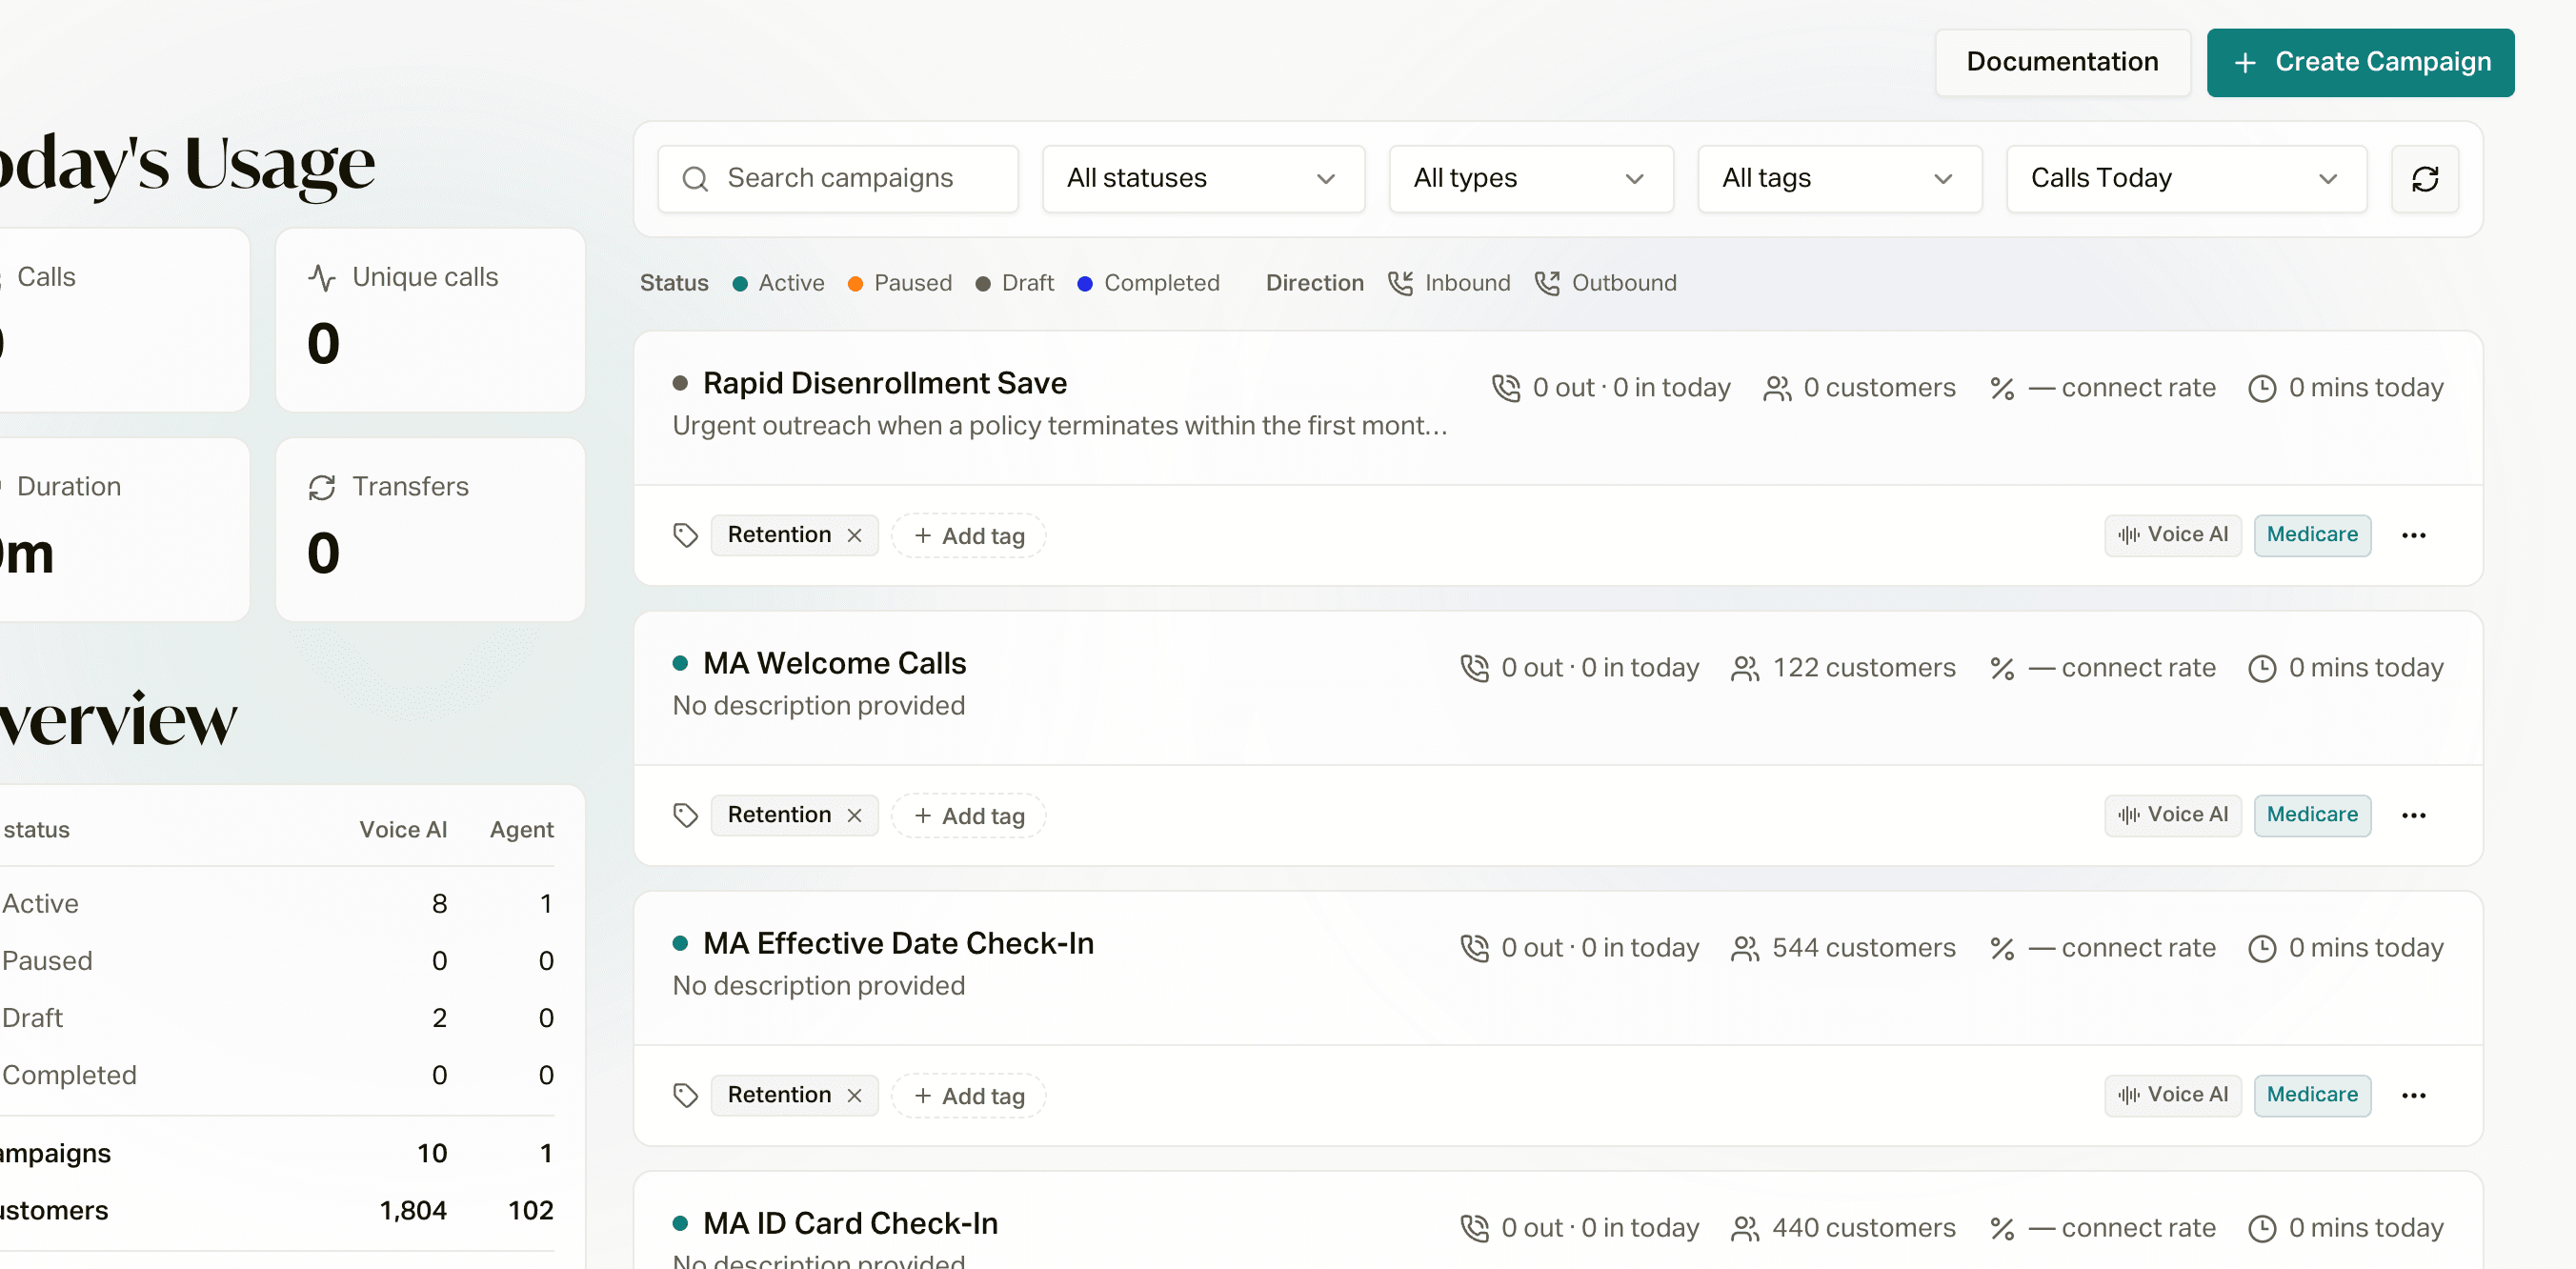Image resolution: width=2576 pixels, height=1269 pixels.
Task: Open the All types dropdown
Action: pos(1530,179)
